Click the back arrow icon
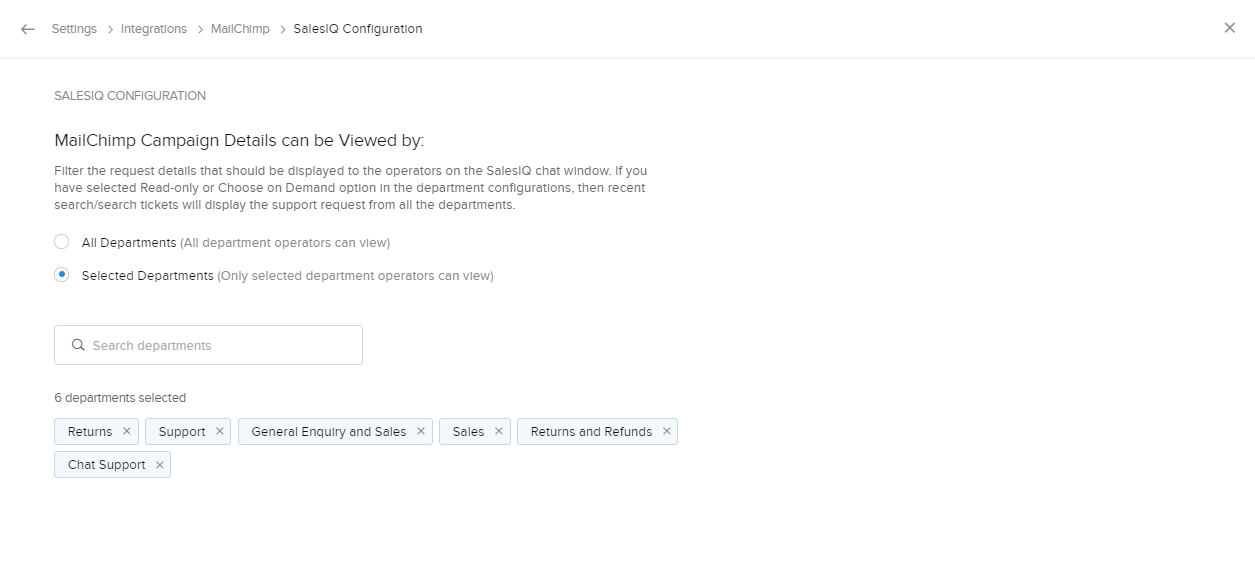Viewport: 1255px width, 569px height. pyautogui.click(x=28, y=29)
